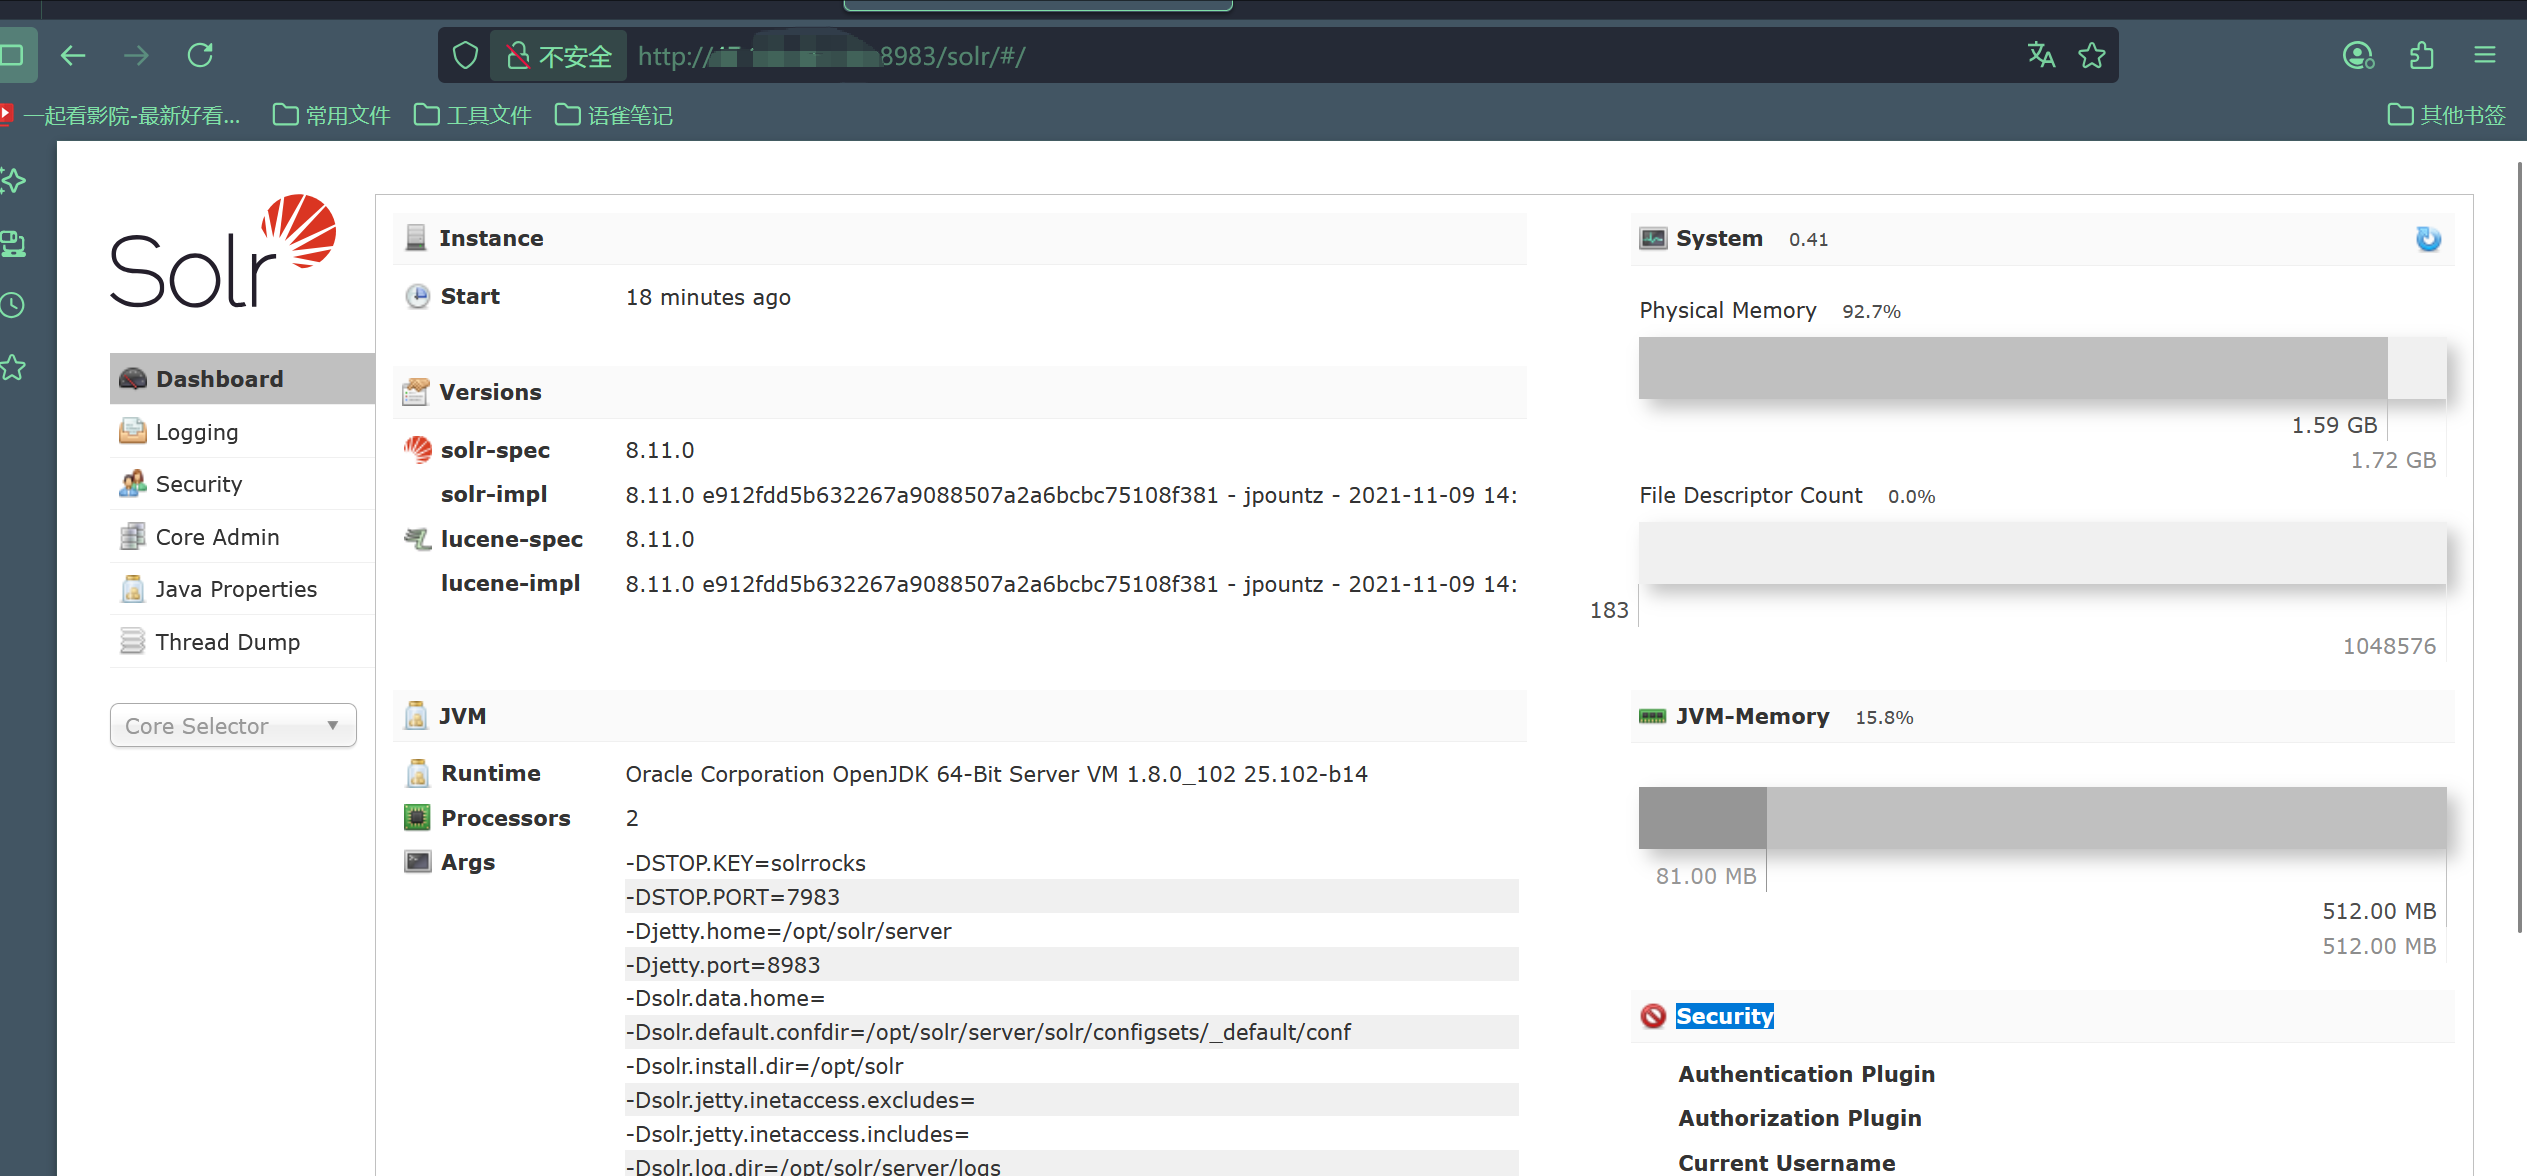Click the sidebar history clock icon
This screenshot has height=1176, width=2527.
[x=13, y=305]
